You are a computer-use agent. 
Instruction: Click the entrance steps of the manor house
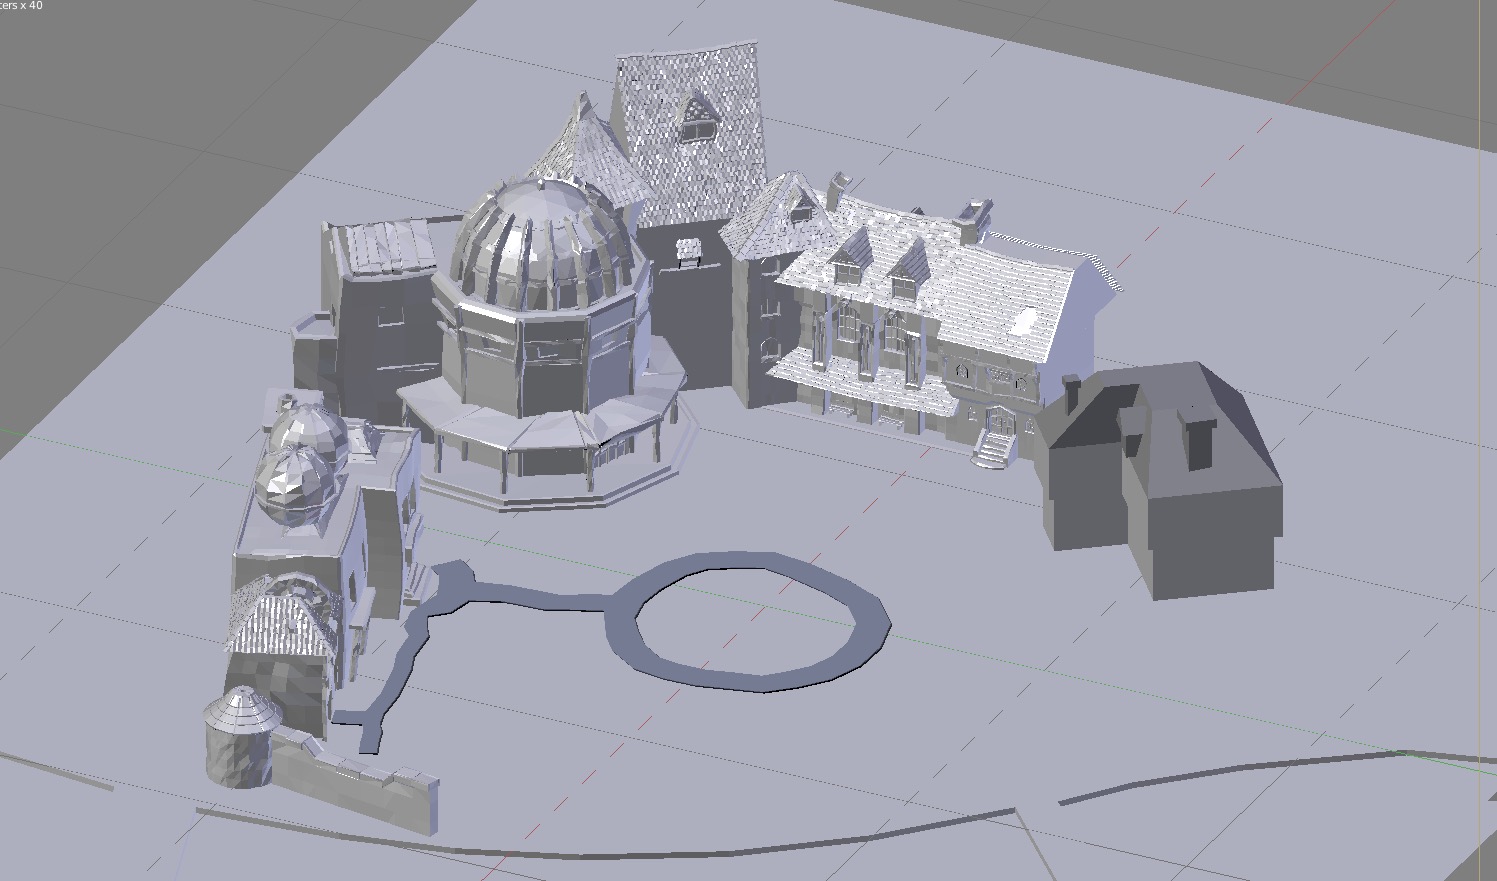pyautogui.click(x=993, y=448)
